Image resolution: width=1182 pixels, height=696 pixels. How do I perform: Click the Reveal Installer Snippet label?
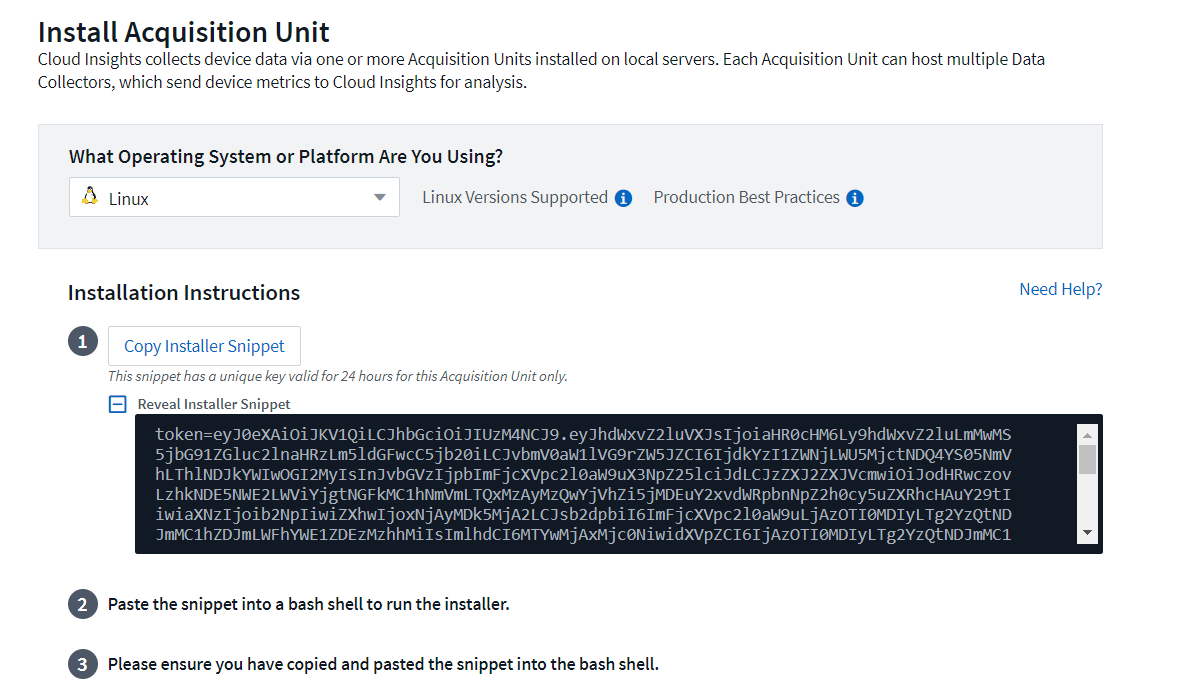pos(214,404)
